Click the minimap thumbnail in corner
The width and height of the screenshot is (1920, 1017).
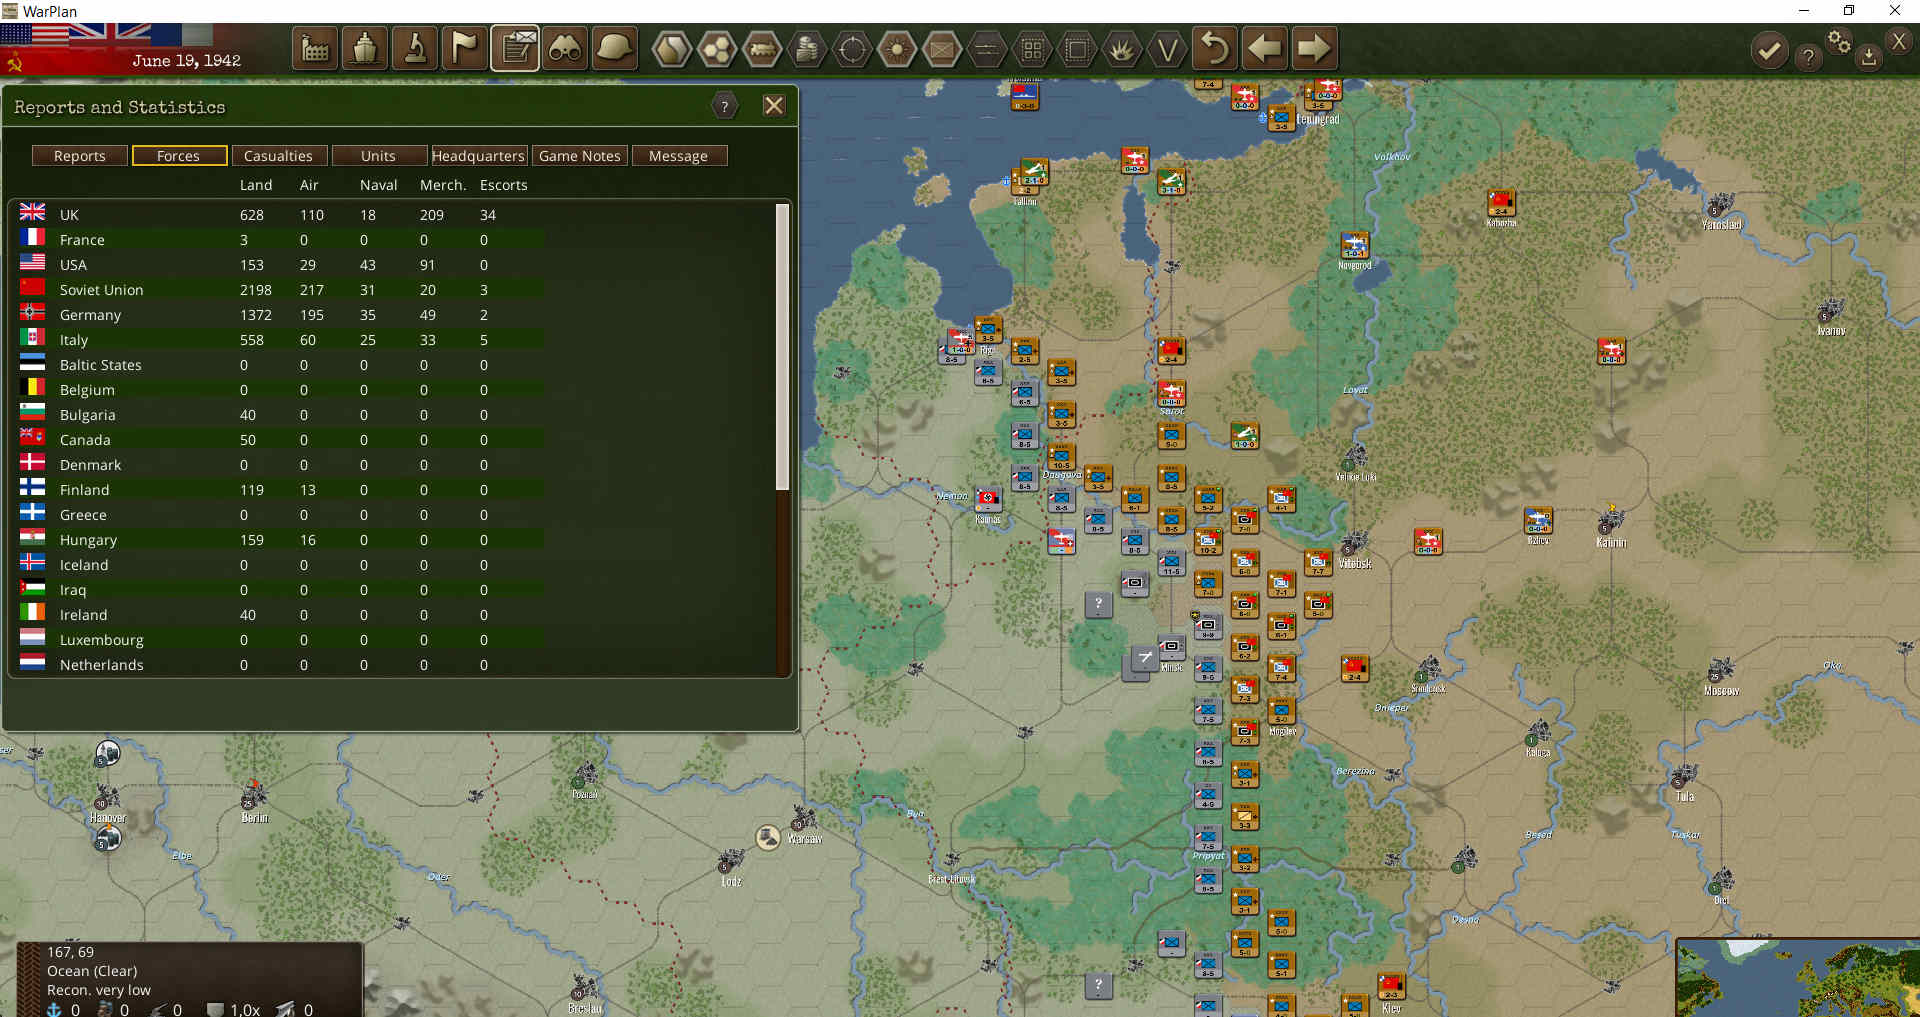tap(1798, 977)
